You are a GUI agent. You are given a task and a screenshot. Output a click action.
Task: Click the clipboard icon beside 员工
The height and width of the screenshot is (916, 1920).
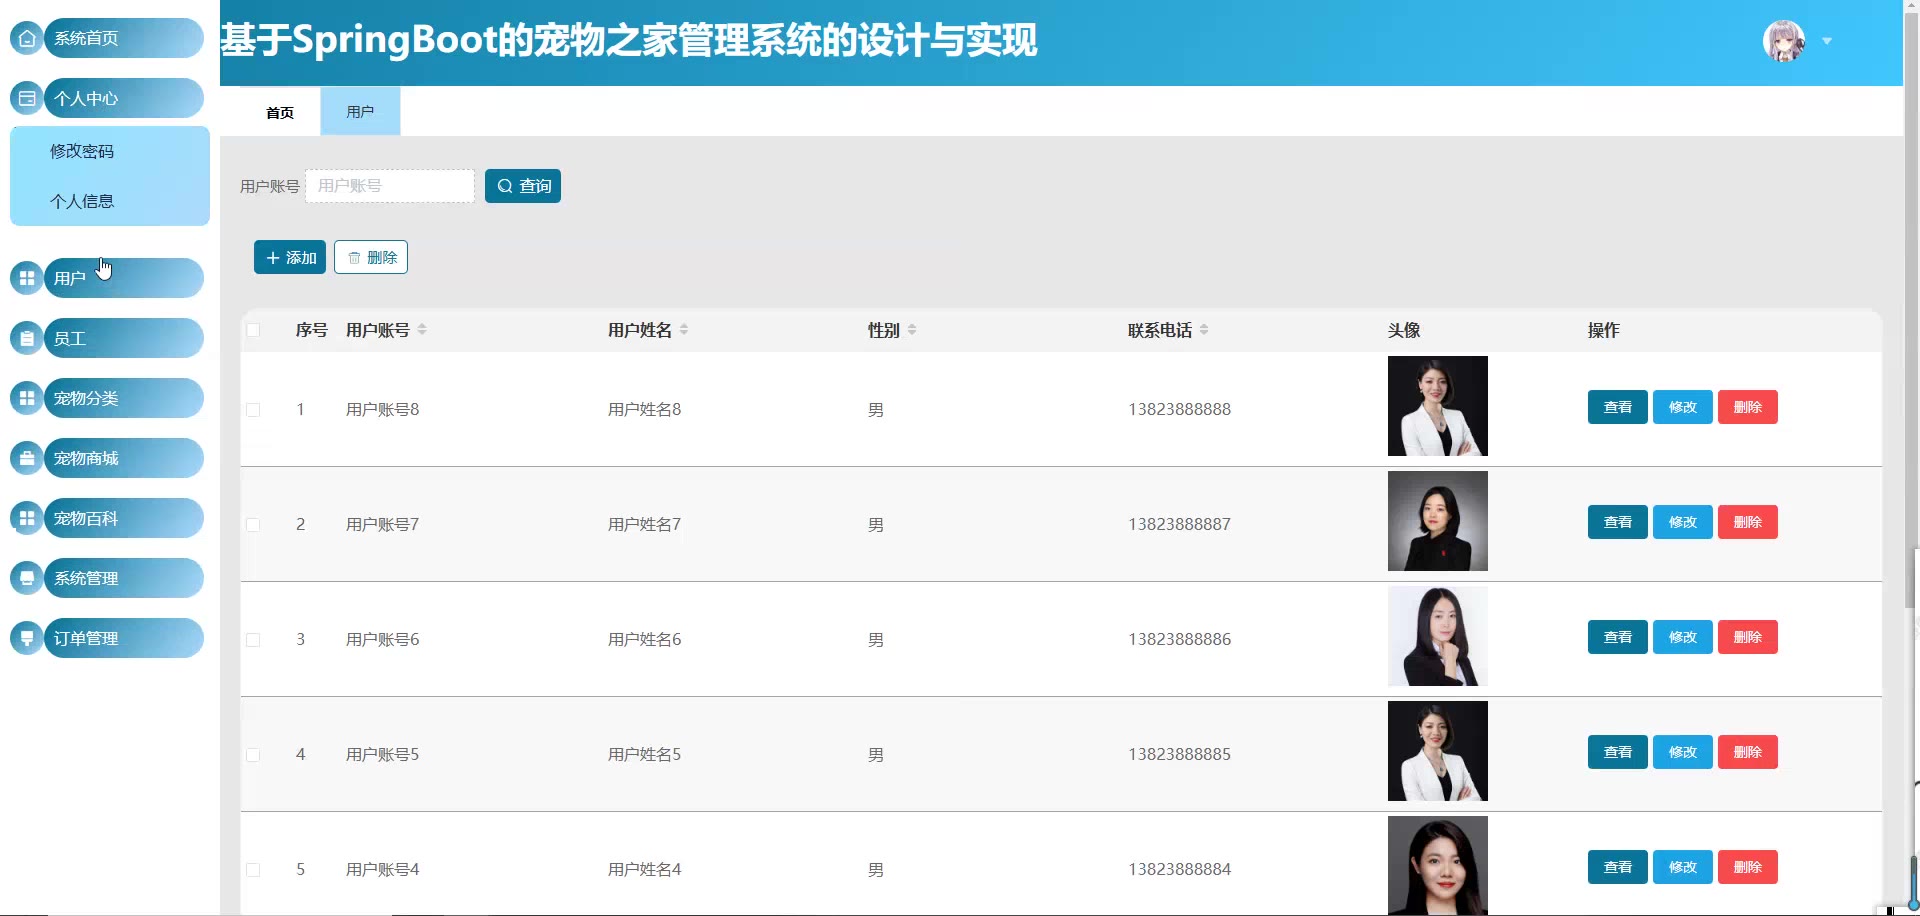point(27,338)
